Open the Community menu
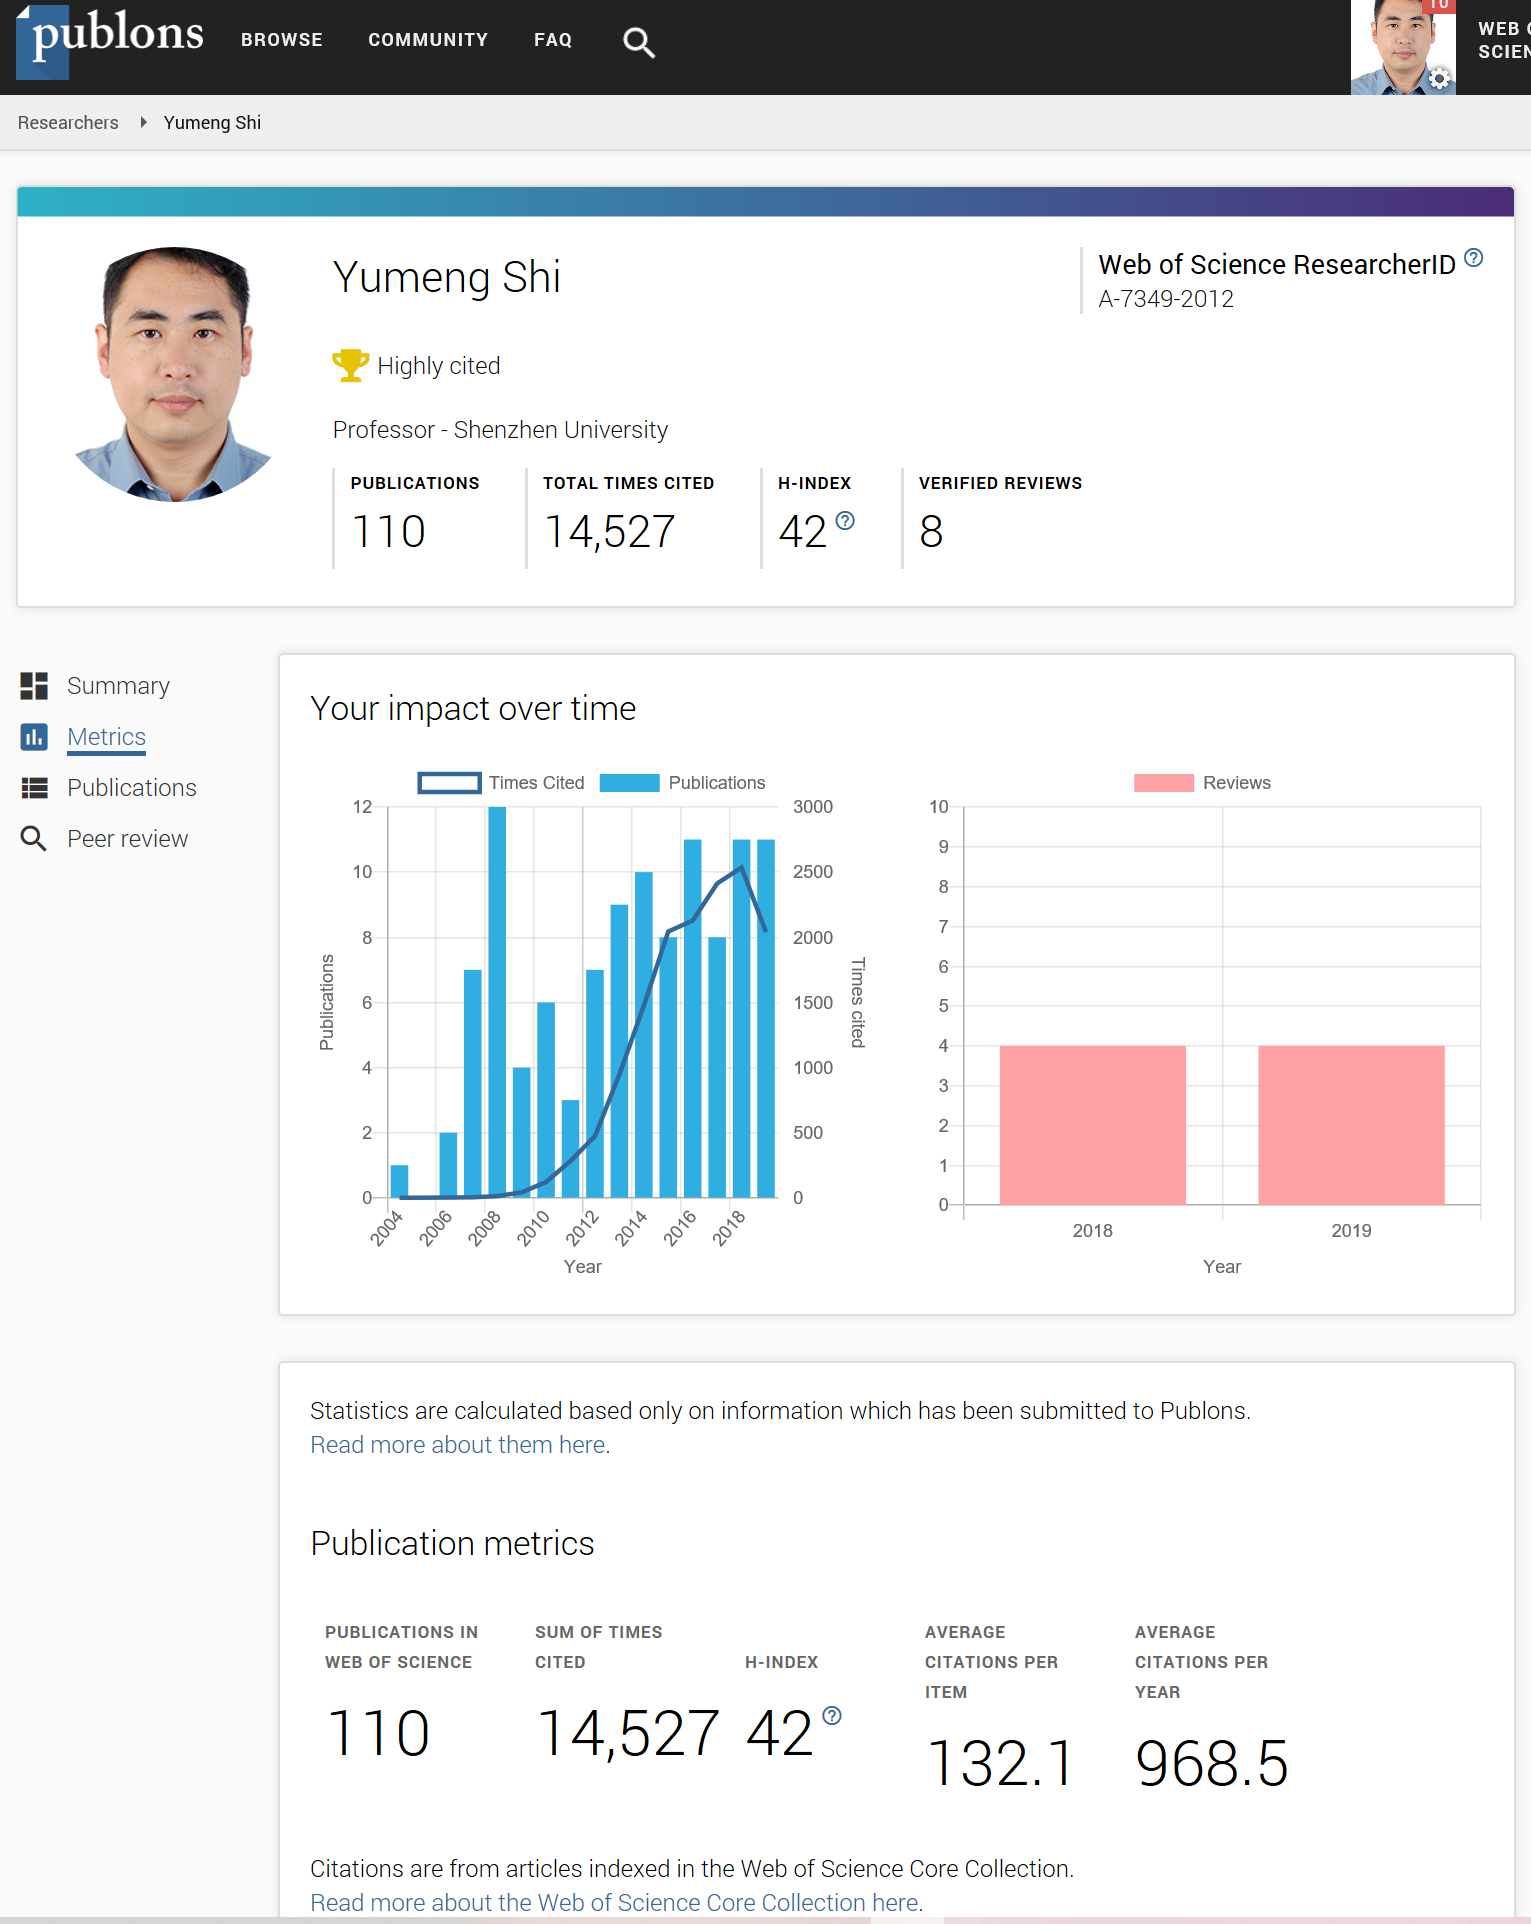 (x=428, y=40)
